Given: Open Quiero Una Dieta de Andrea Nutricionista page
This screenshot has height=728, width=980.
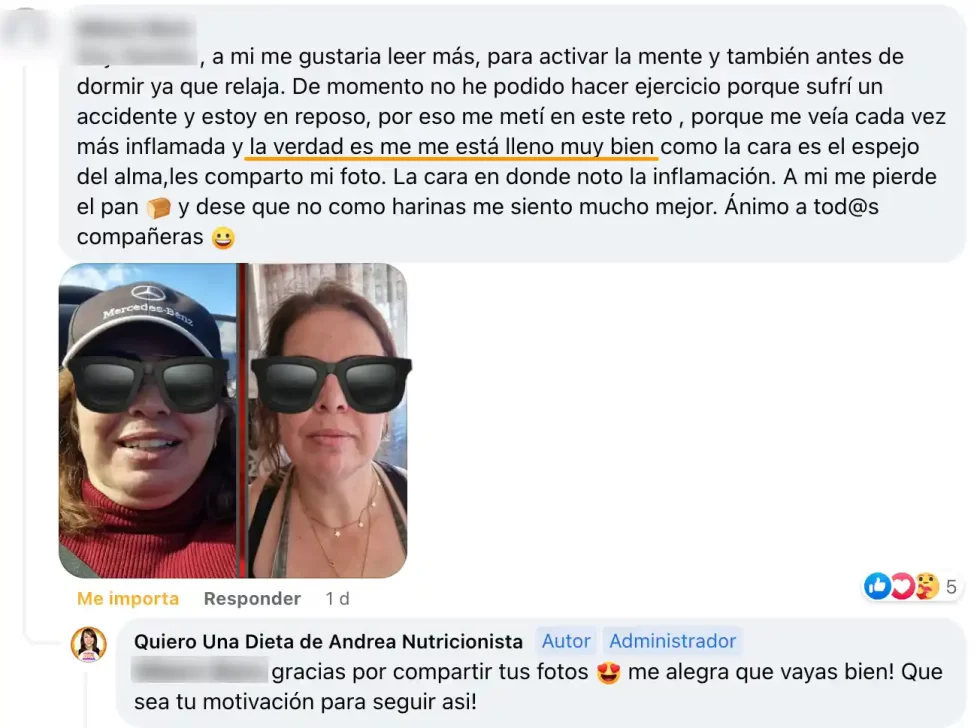Looking at the screenshot, I should 328,642.
